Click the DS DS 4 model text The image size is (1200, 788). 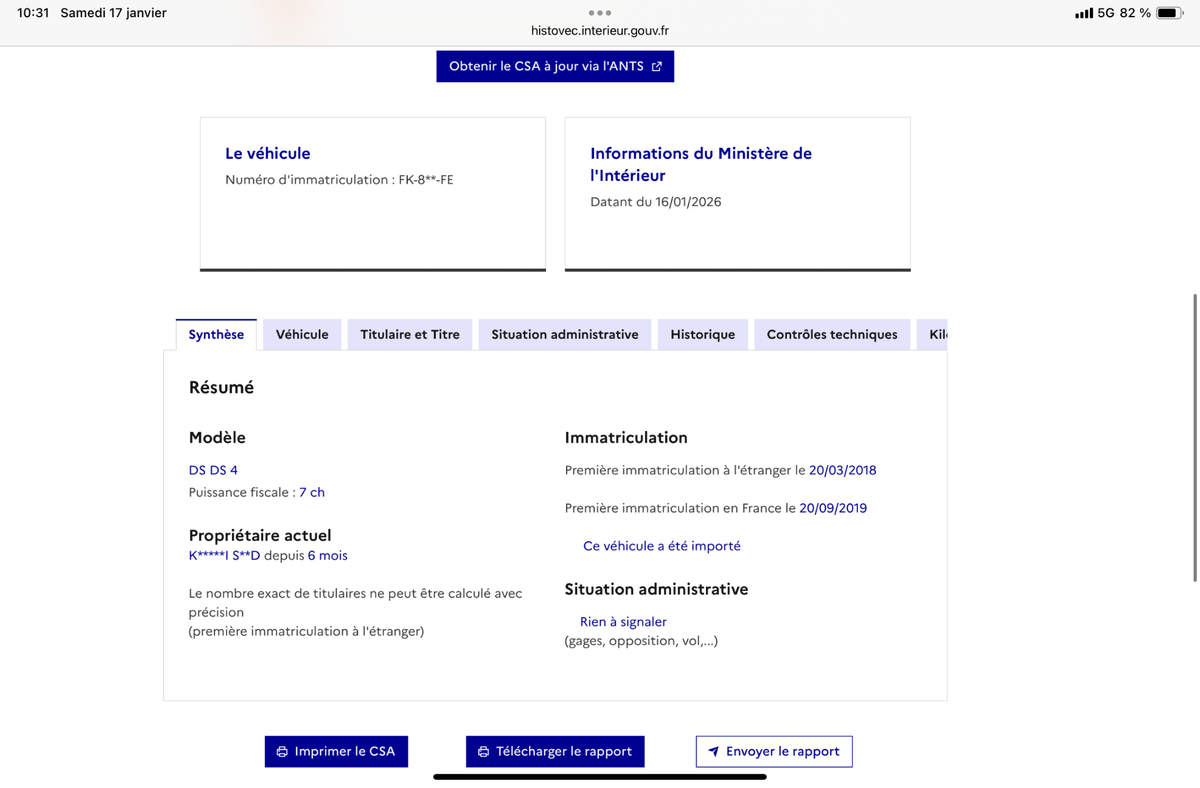[x=213, y=470]
